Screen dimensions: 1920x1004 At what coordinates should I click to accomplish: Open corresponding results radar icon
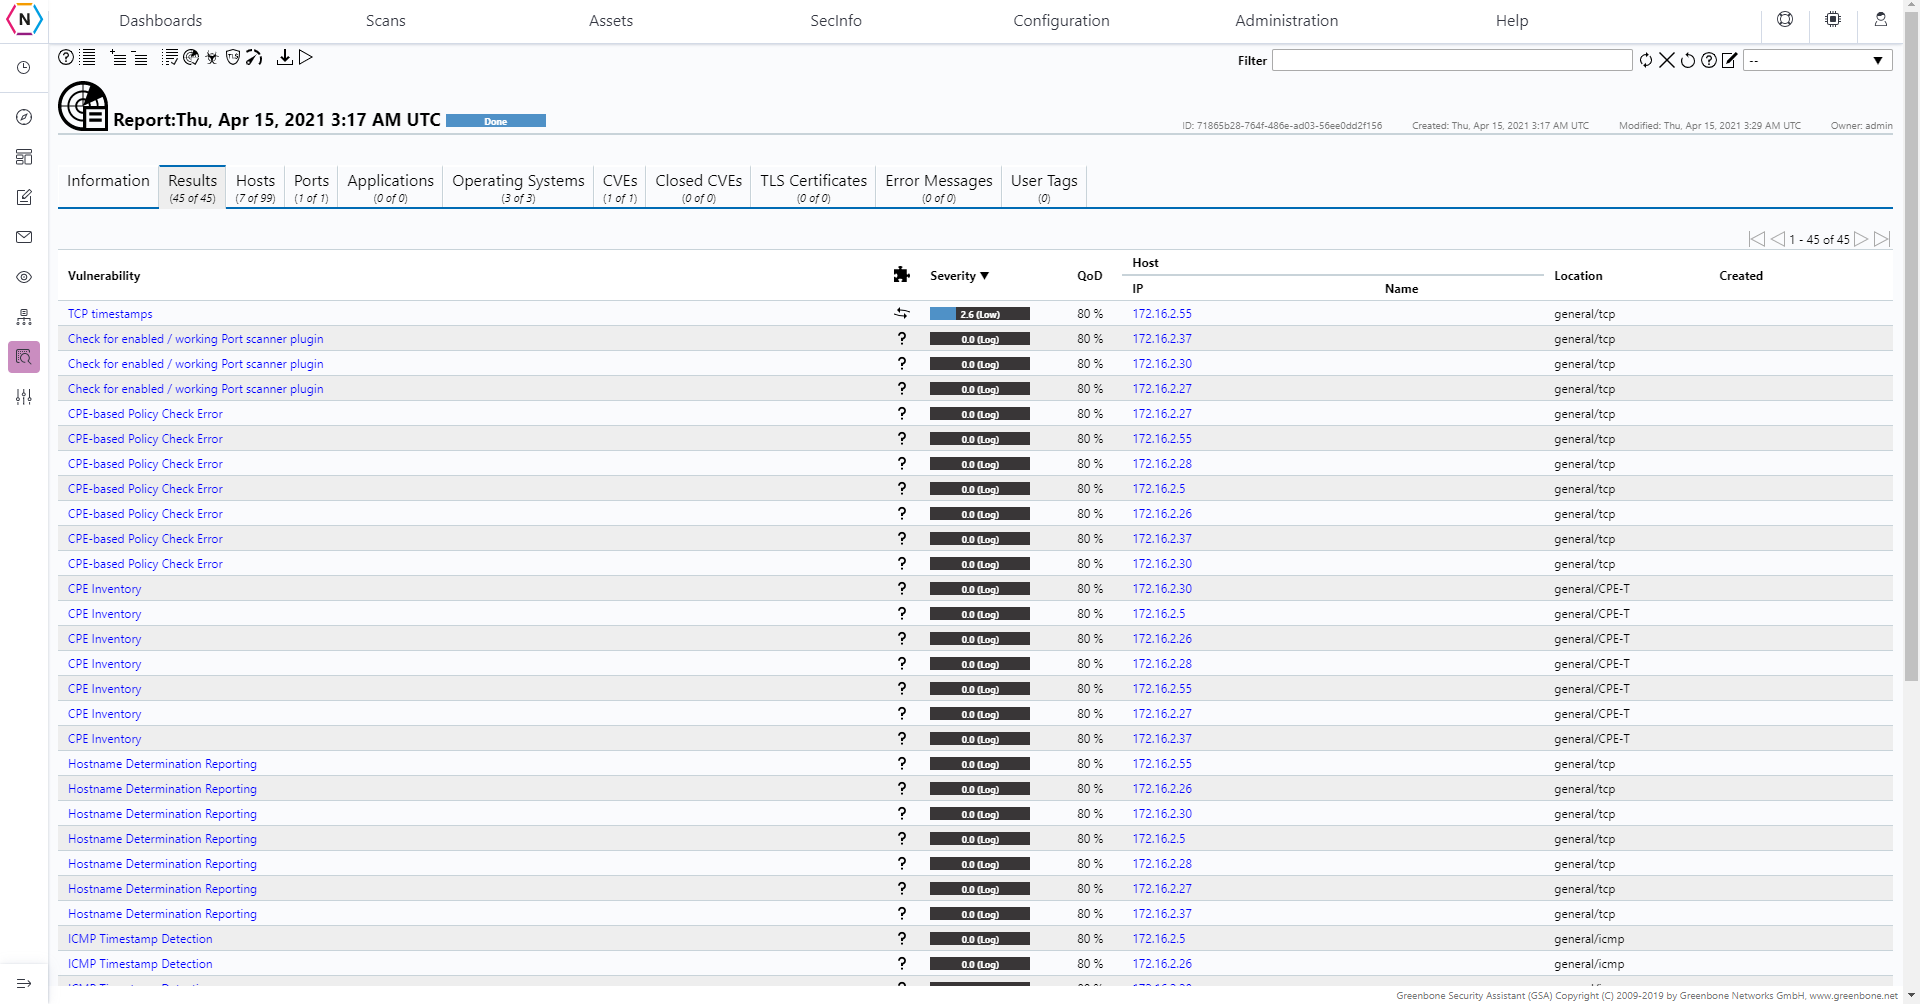(191, 58)
